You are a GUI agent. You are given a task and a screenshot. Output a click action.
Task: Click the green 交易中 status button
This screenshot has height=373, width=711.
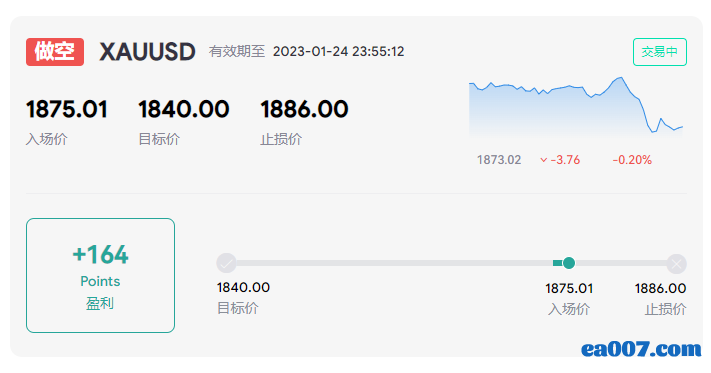click(x=660, y=52)
